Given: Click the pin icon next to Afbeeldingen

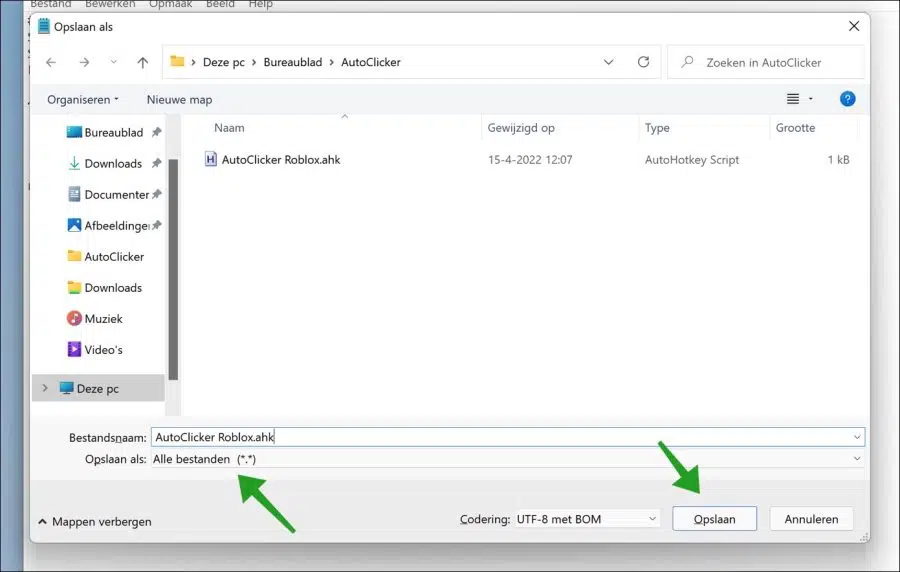Looking at the screenshot, I should click(156, 225).
